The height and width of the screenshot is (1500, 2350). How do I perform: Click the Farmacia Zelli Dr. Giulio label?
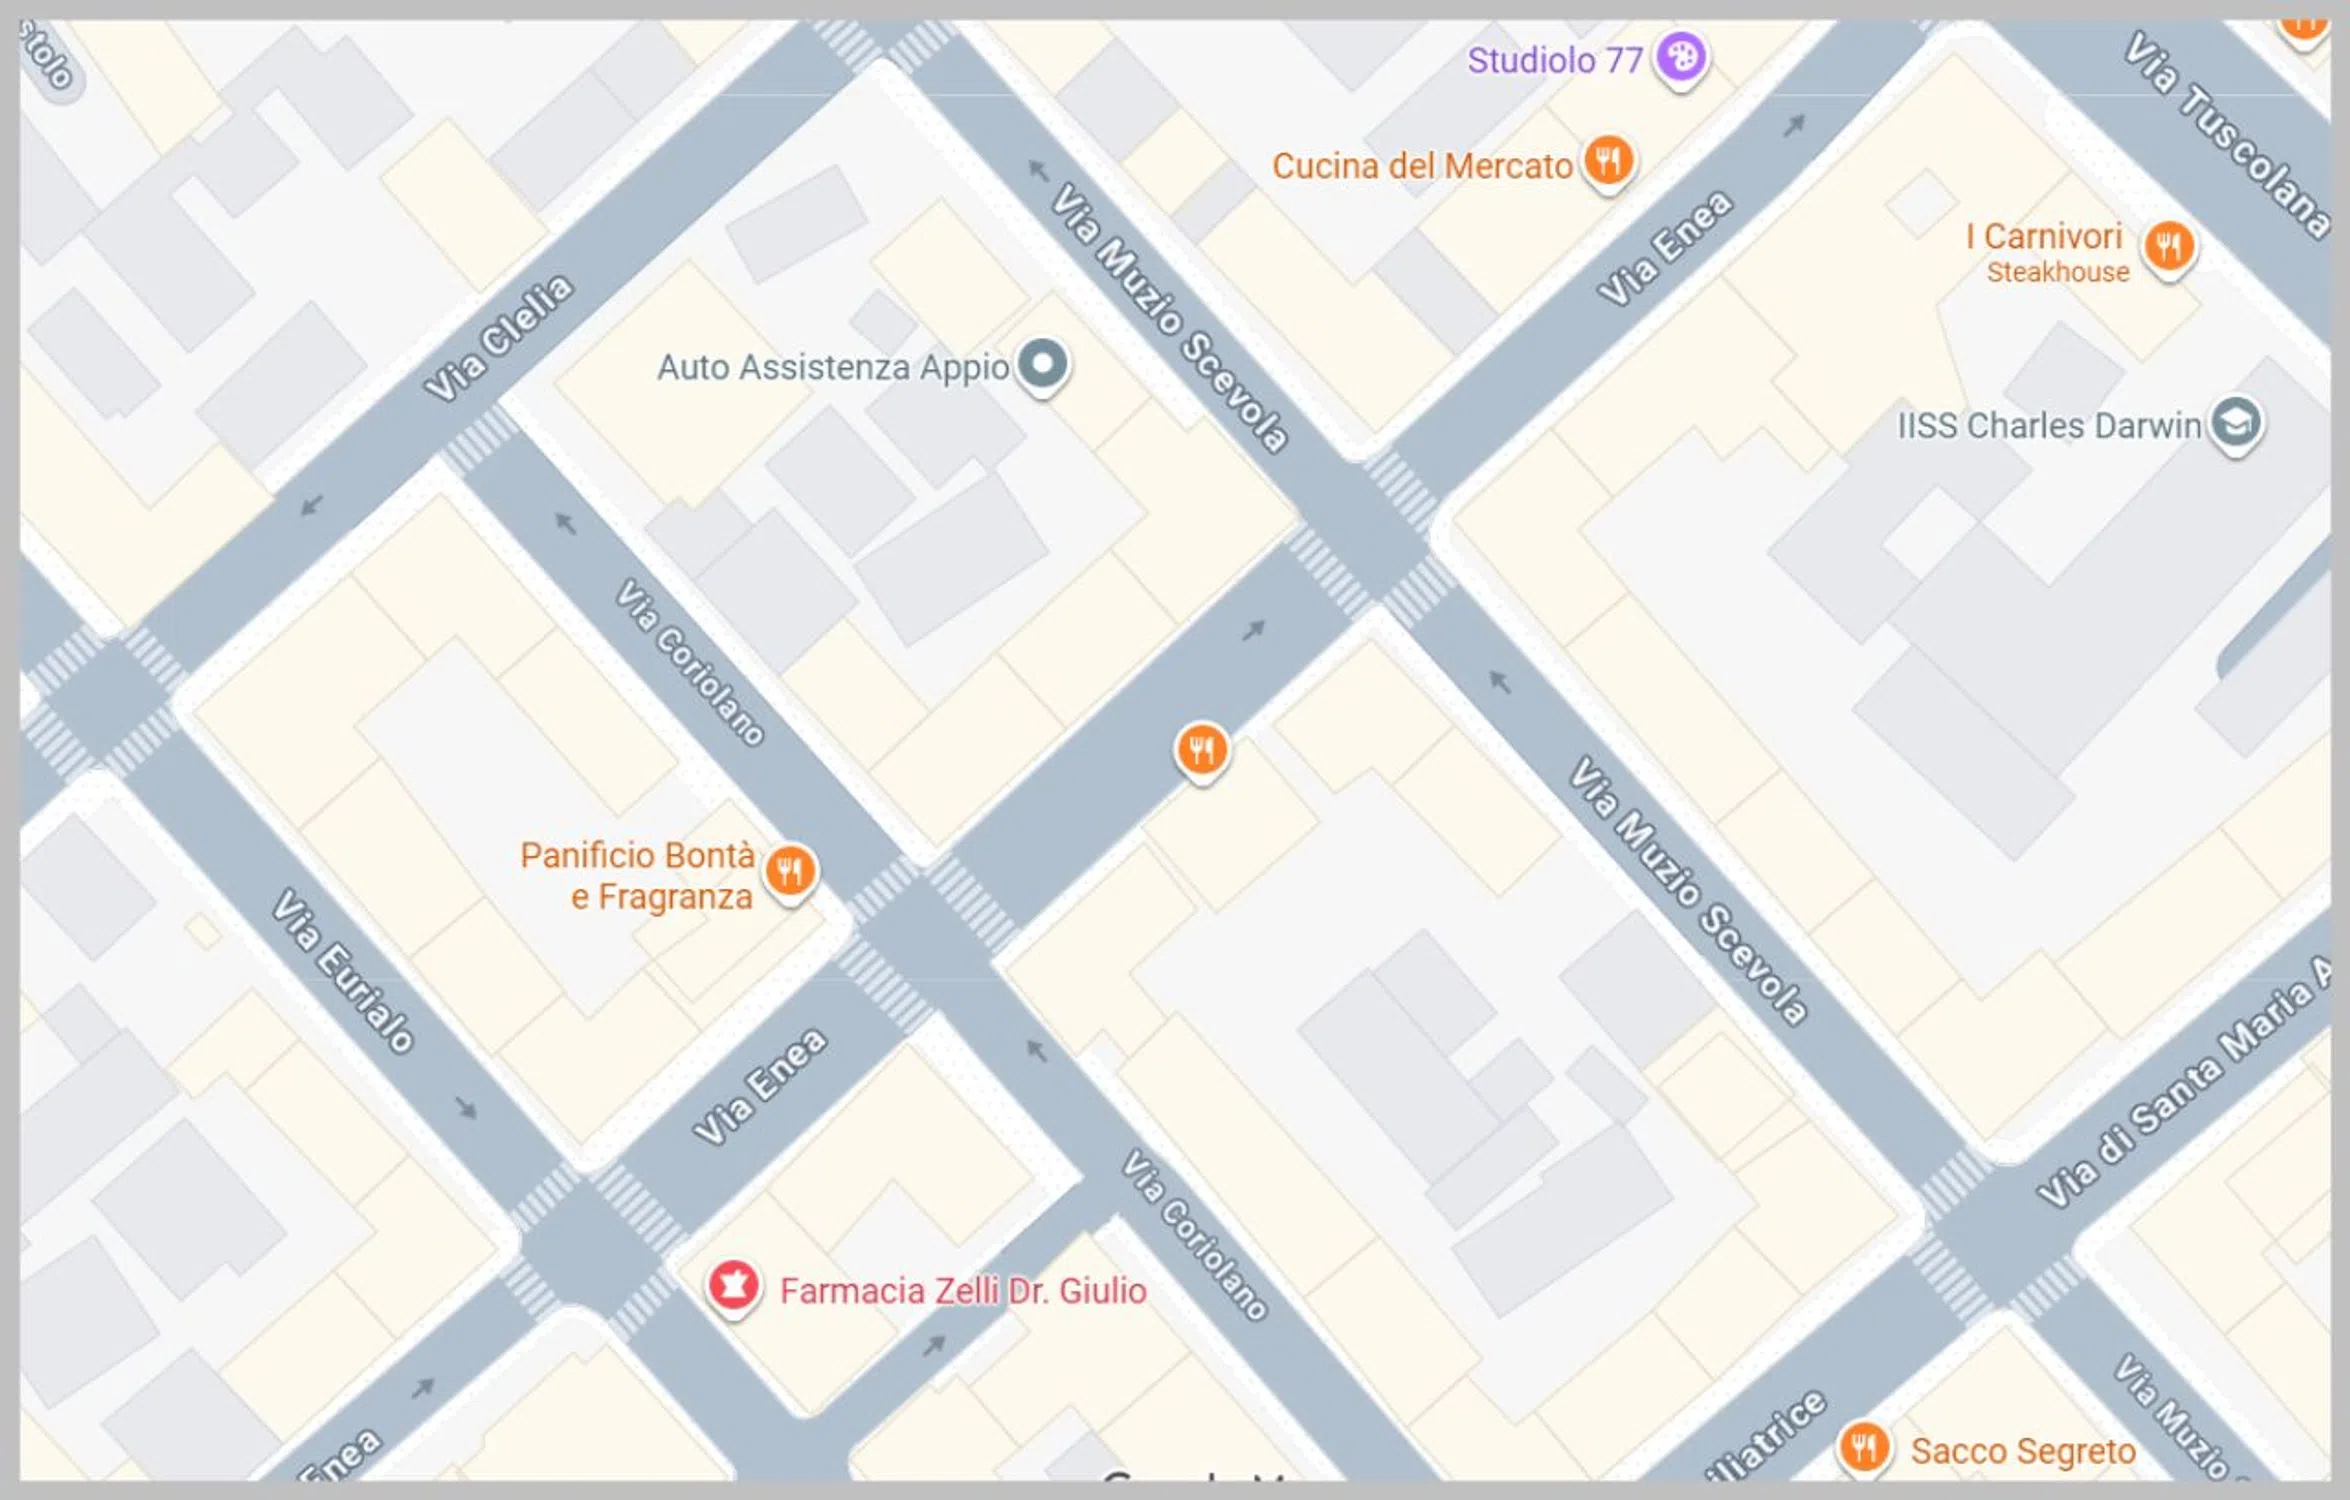click(x=963, y=1291)
